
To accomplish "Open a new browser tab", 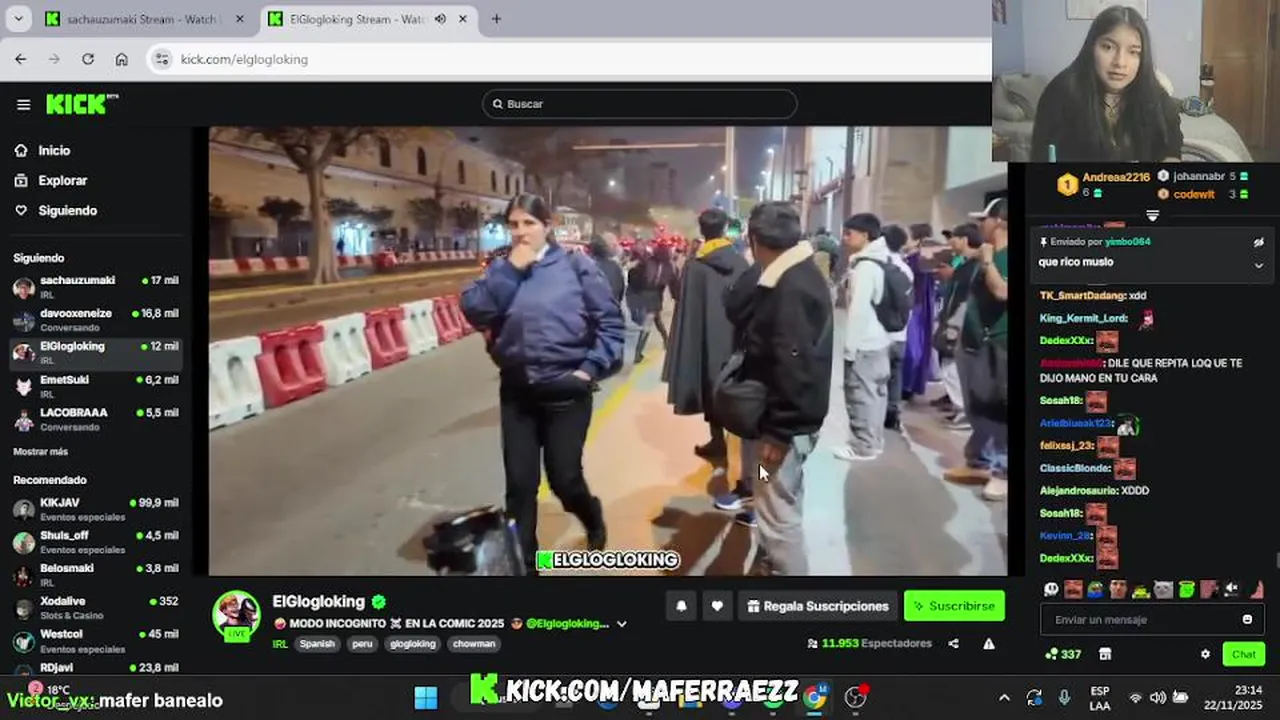I will point(496,18).
